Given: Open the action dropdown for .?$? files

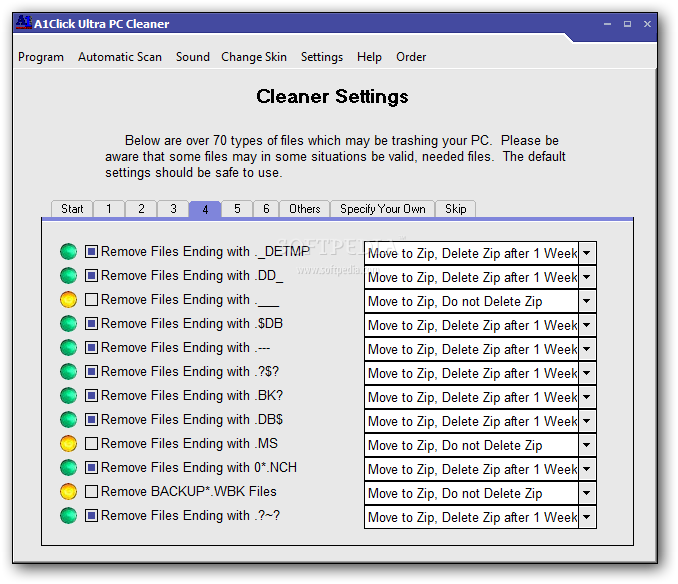Looking at the screenshot, I should (x=587, y=373).
